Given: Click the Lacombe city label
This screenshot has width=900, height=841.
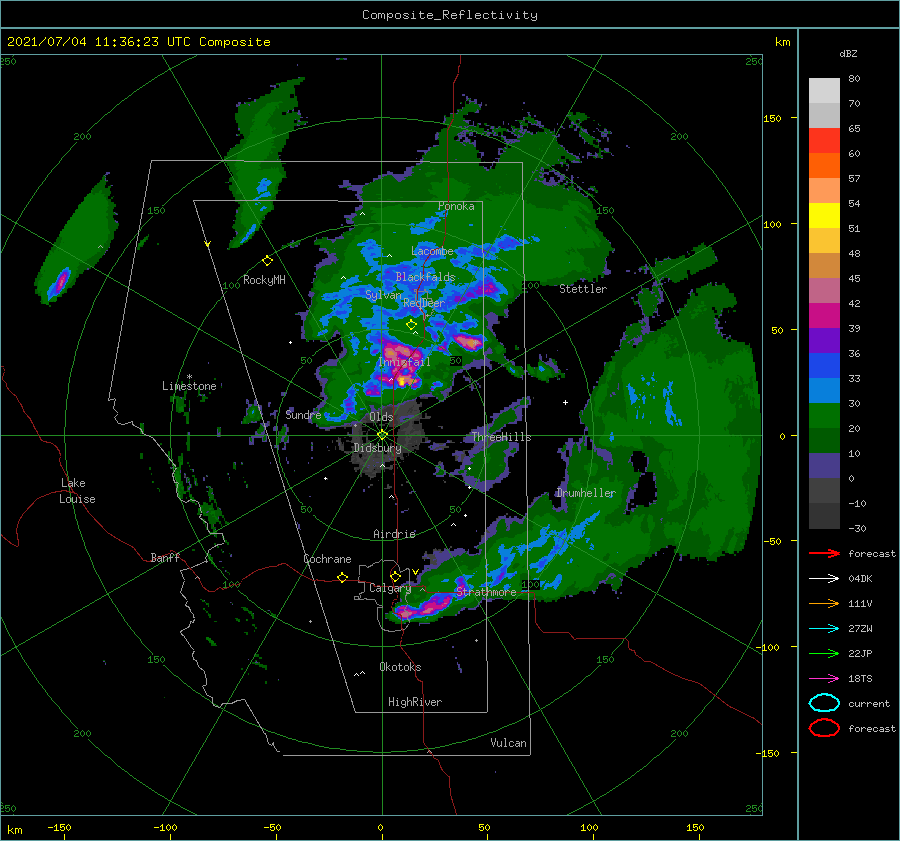Looking at the screenshot, I should (432, 251).
